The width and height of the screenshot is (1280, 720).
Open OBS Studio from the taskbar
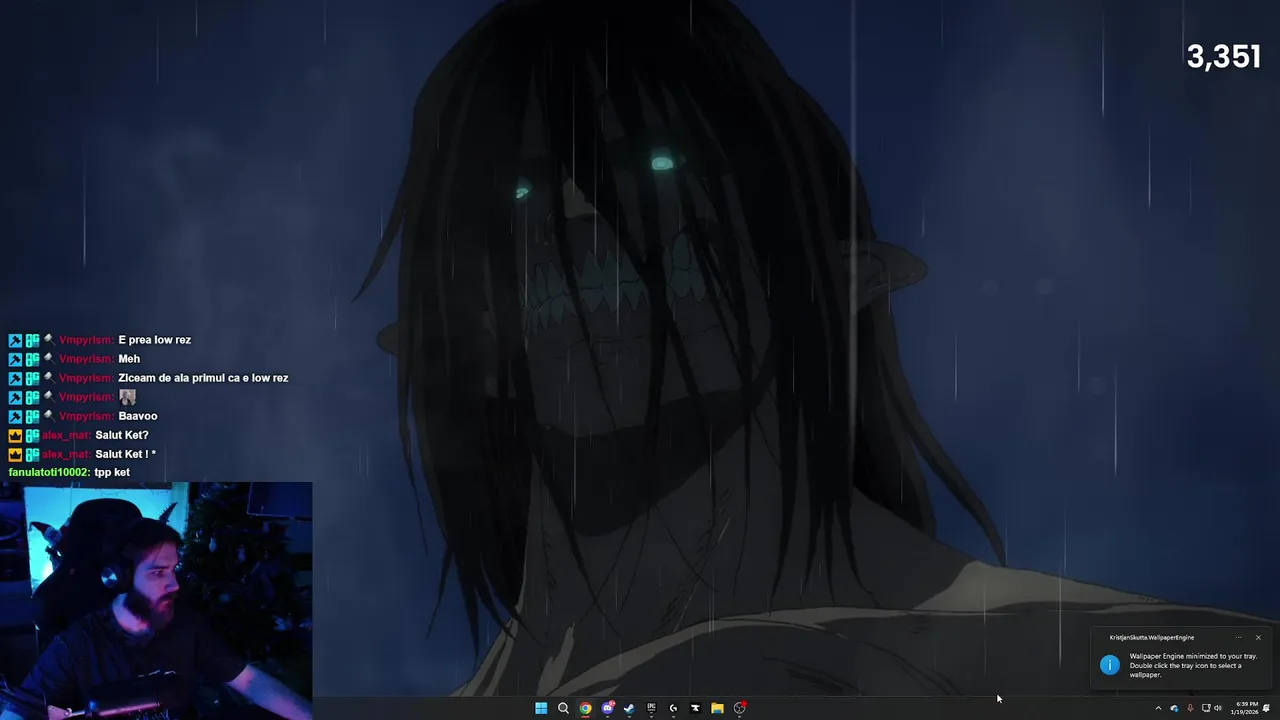coord(740,708)
